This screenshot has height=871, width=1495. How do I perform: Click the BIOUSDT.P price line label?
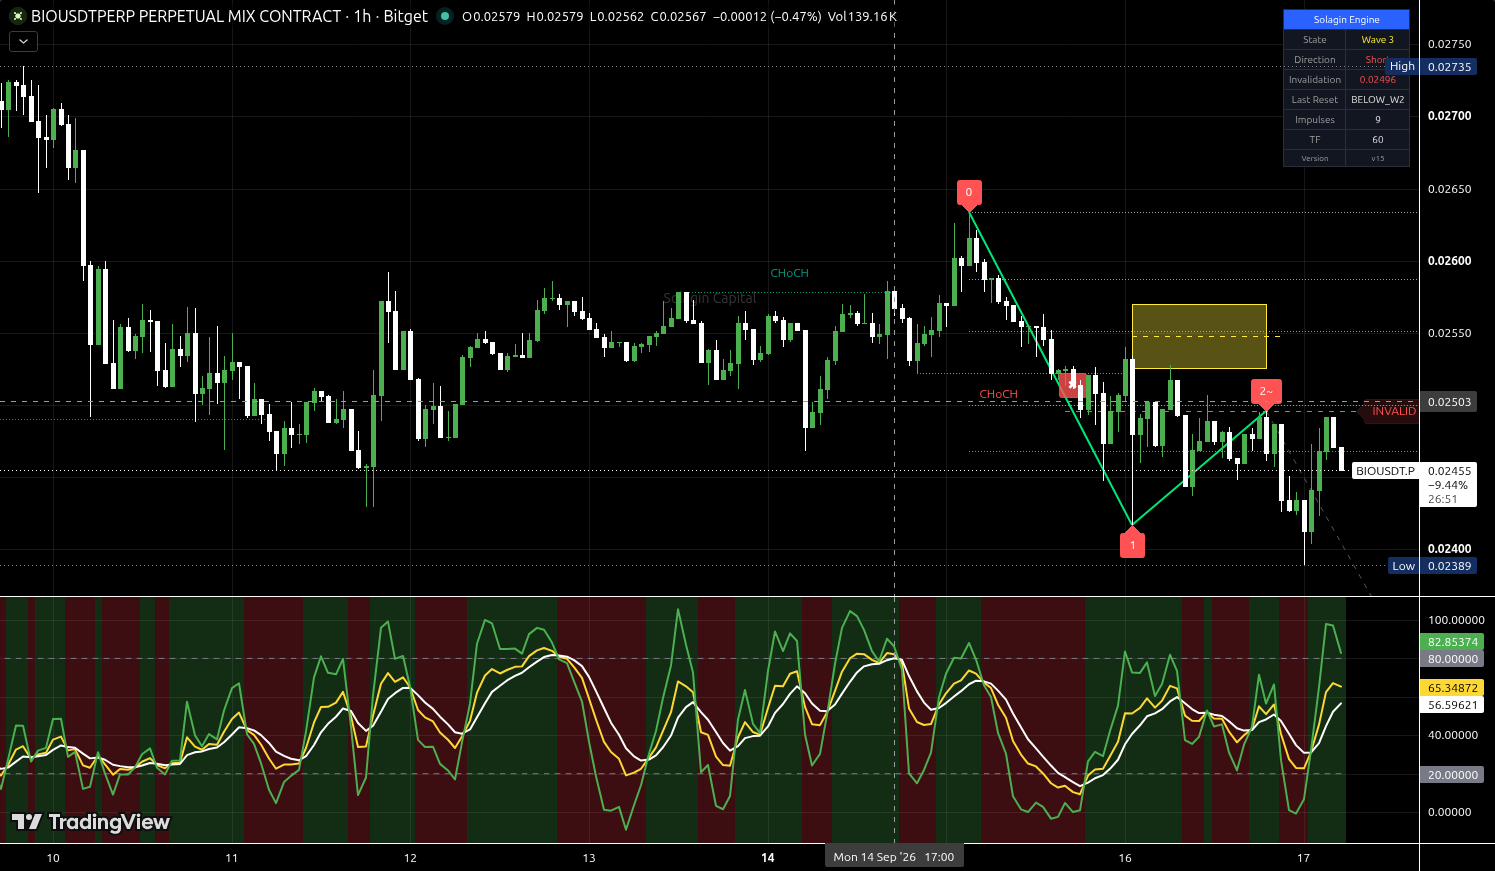(1385, 471)
